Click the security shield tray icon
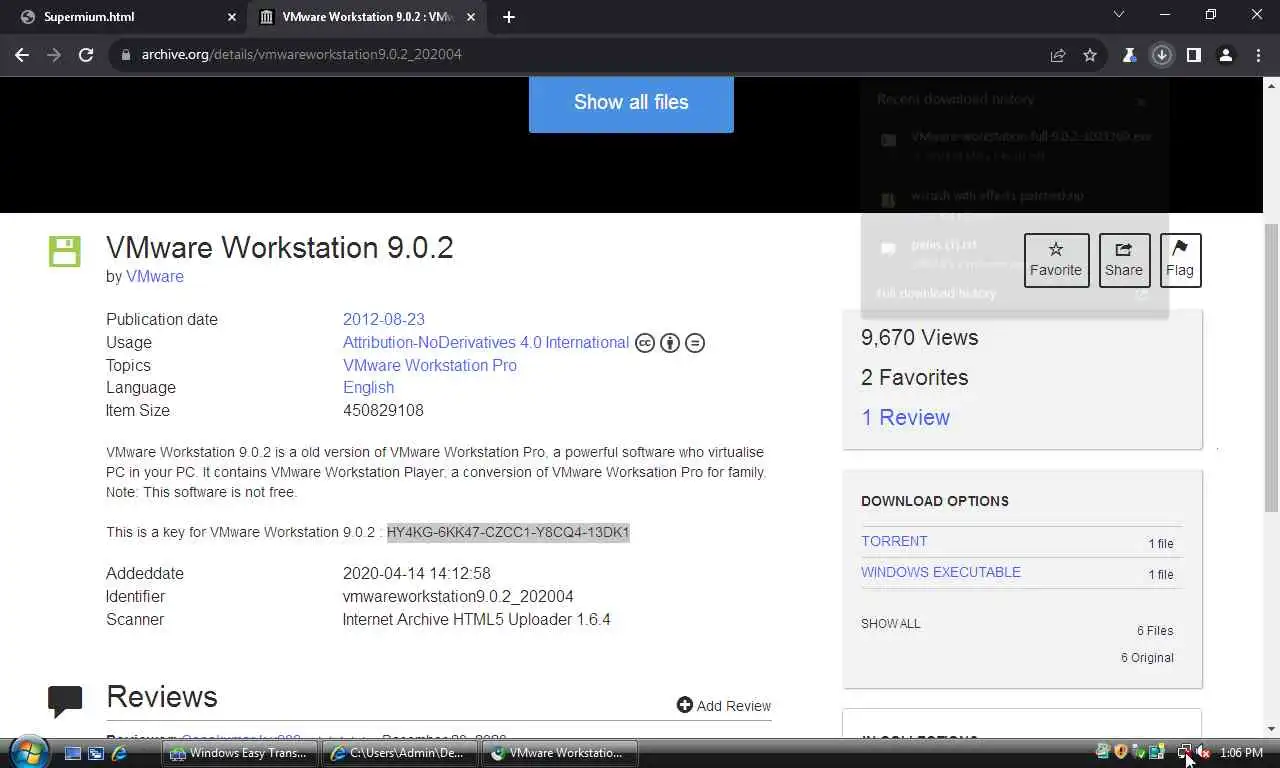The height and width of the screenshot is (768, 1280). (1121, 752)
